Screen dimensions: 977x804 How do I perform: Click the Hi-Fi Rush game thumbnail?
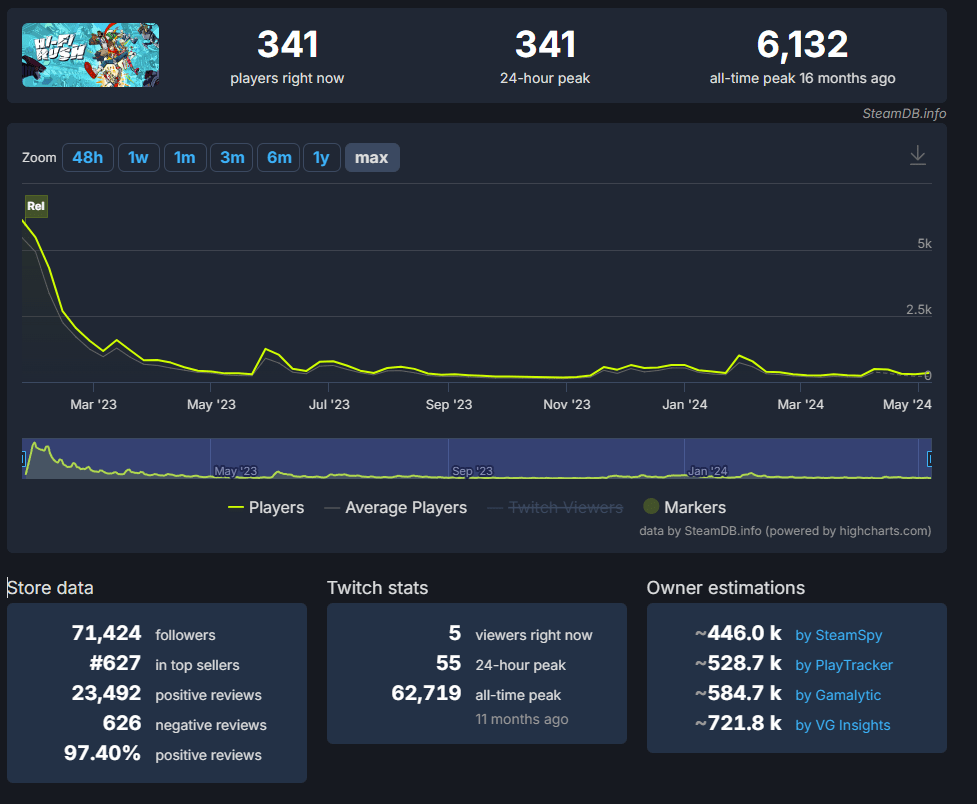(90, 55)
